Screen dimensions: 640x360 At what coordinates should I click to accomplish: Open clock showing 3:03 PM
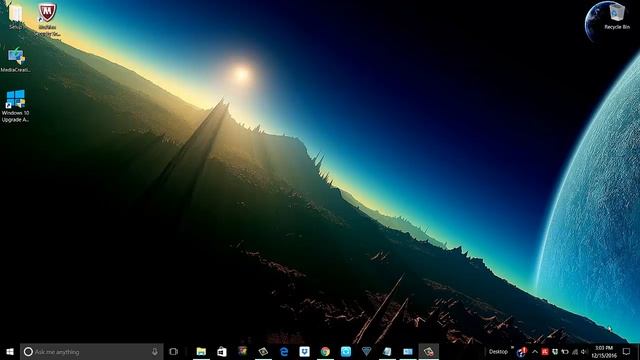[x=604, y=351]
